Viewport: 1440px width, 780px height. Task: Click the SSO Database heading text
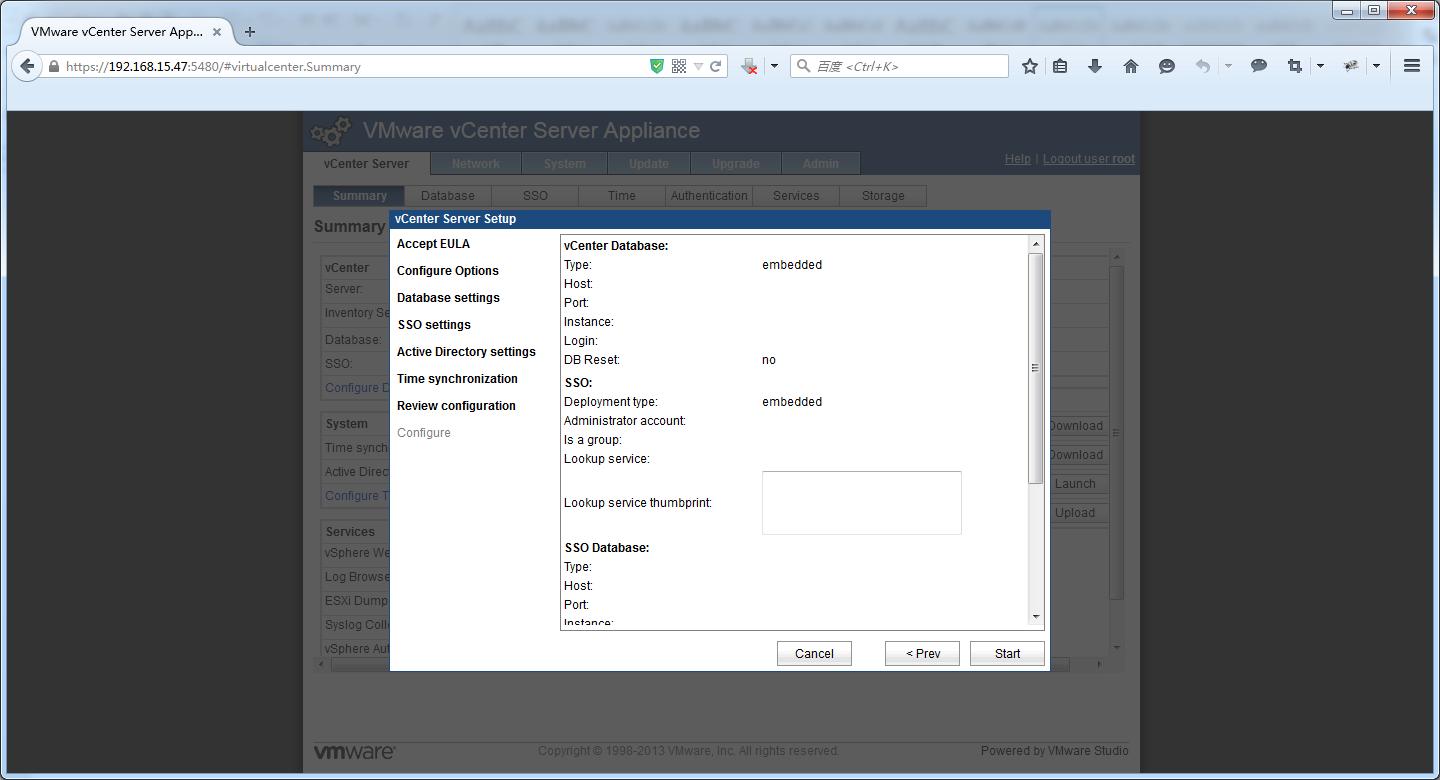(x=607, y=548)
